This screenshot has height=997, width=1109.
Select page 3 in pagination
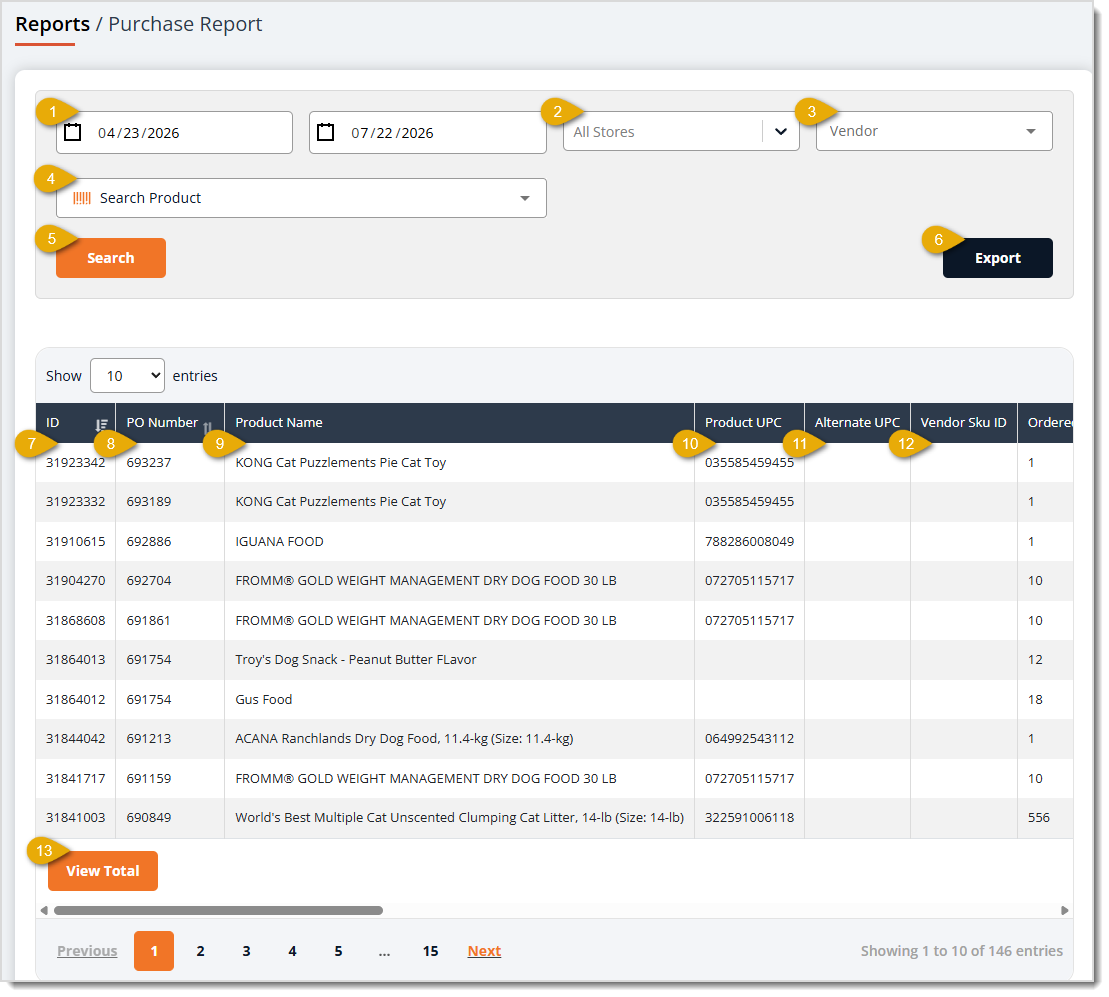tap(246, 951)
